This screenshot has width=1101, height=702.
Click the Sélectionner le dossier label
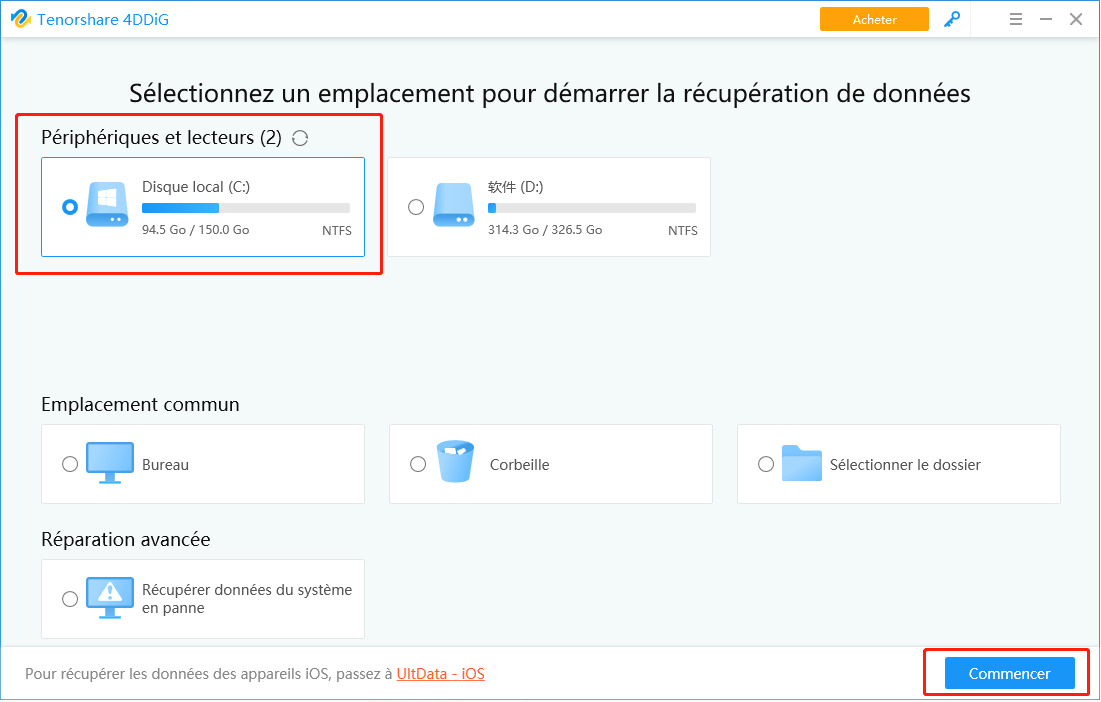click(x=905, y=465)
